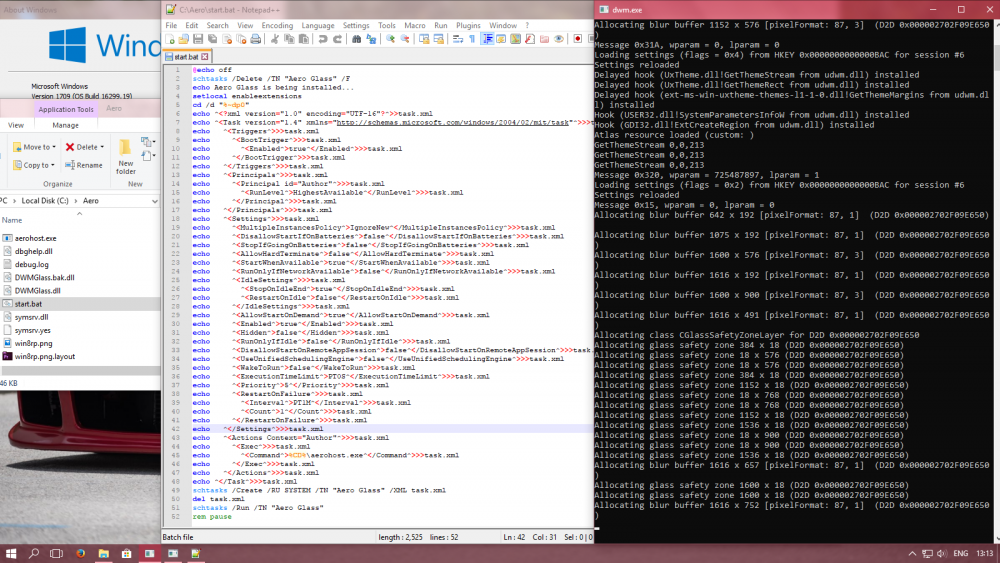Viewport: 1000px width, 563px height.
Task: Click the Save file icon in Notepad++ toolbar
Action: (x=199, y=39)
